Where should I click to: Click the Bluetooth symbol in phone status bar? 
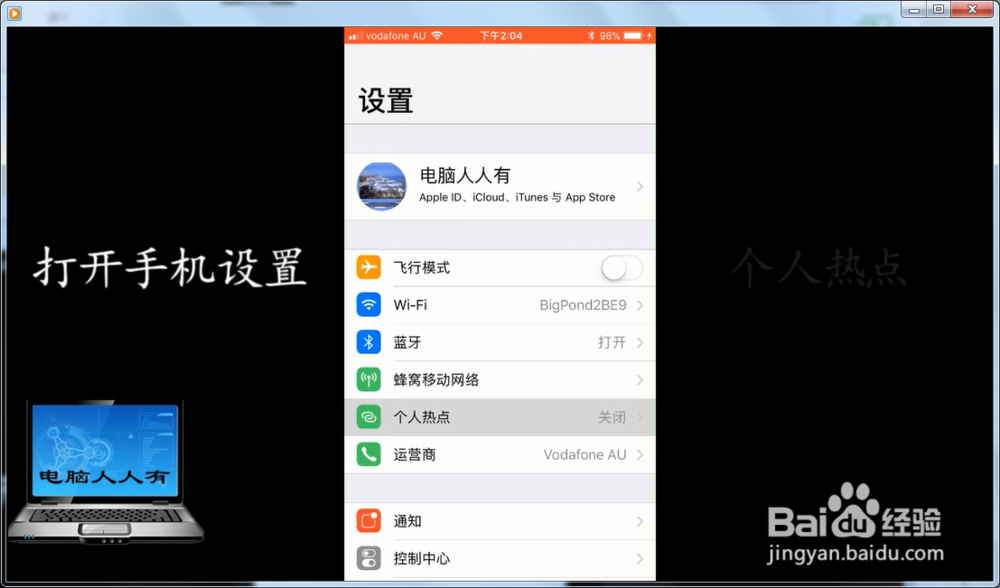pyautogui.click(x=591, y=36)
